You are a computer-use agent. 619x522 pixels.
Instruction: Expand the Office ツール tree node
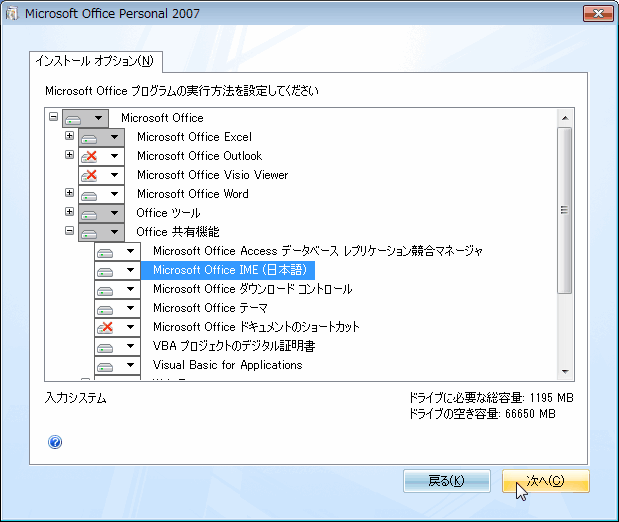(x=69, y=212)
